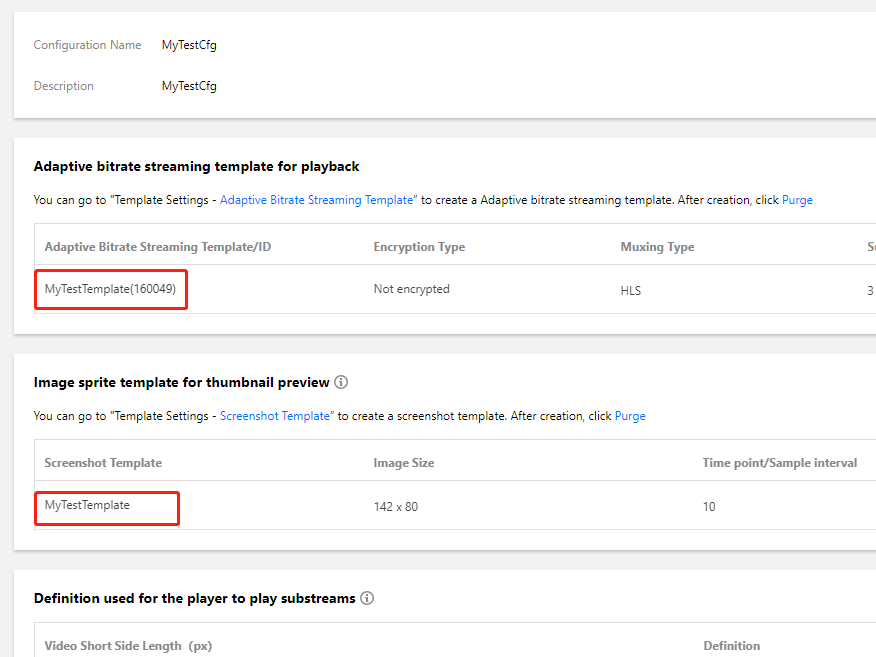The image size is (876, 657).
Task: Click the 142 x 80 image size cell
Action: pyautogui.click(x=395, y=507)
